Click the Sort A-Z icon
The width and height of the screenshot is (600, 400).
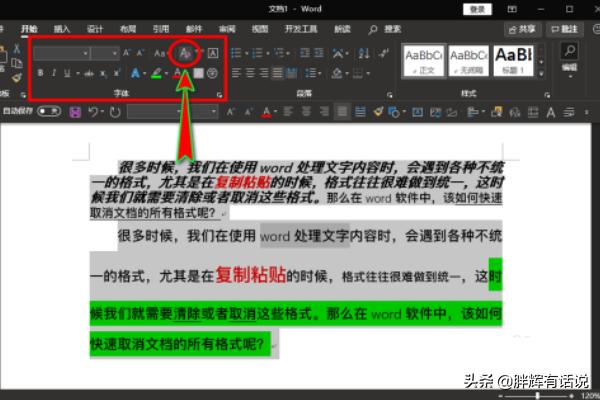[x=364, y=53]
